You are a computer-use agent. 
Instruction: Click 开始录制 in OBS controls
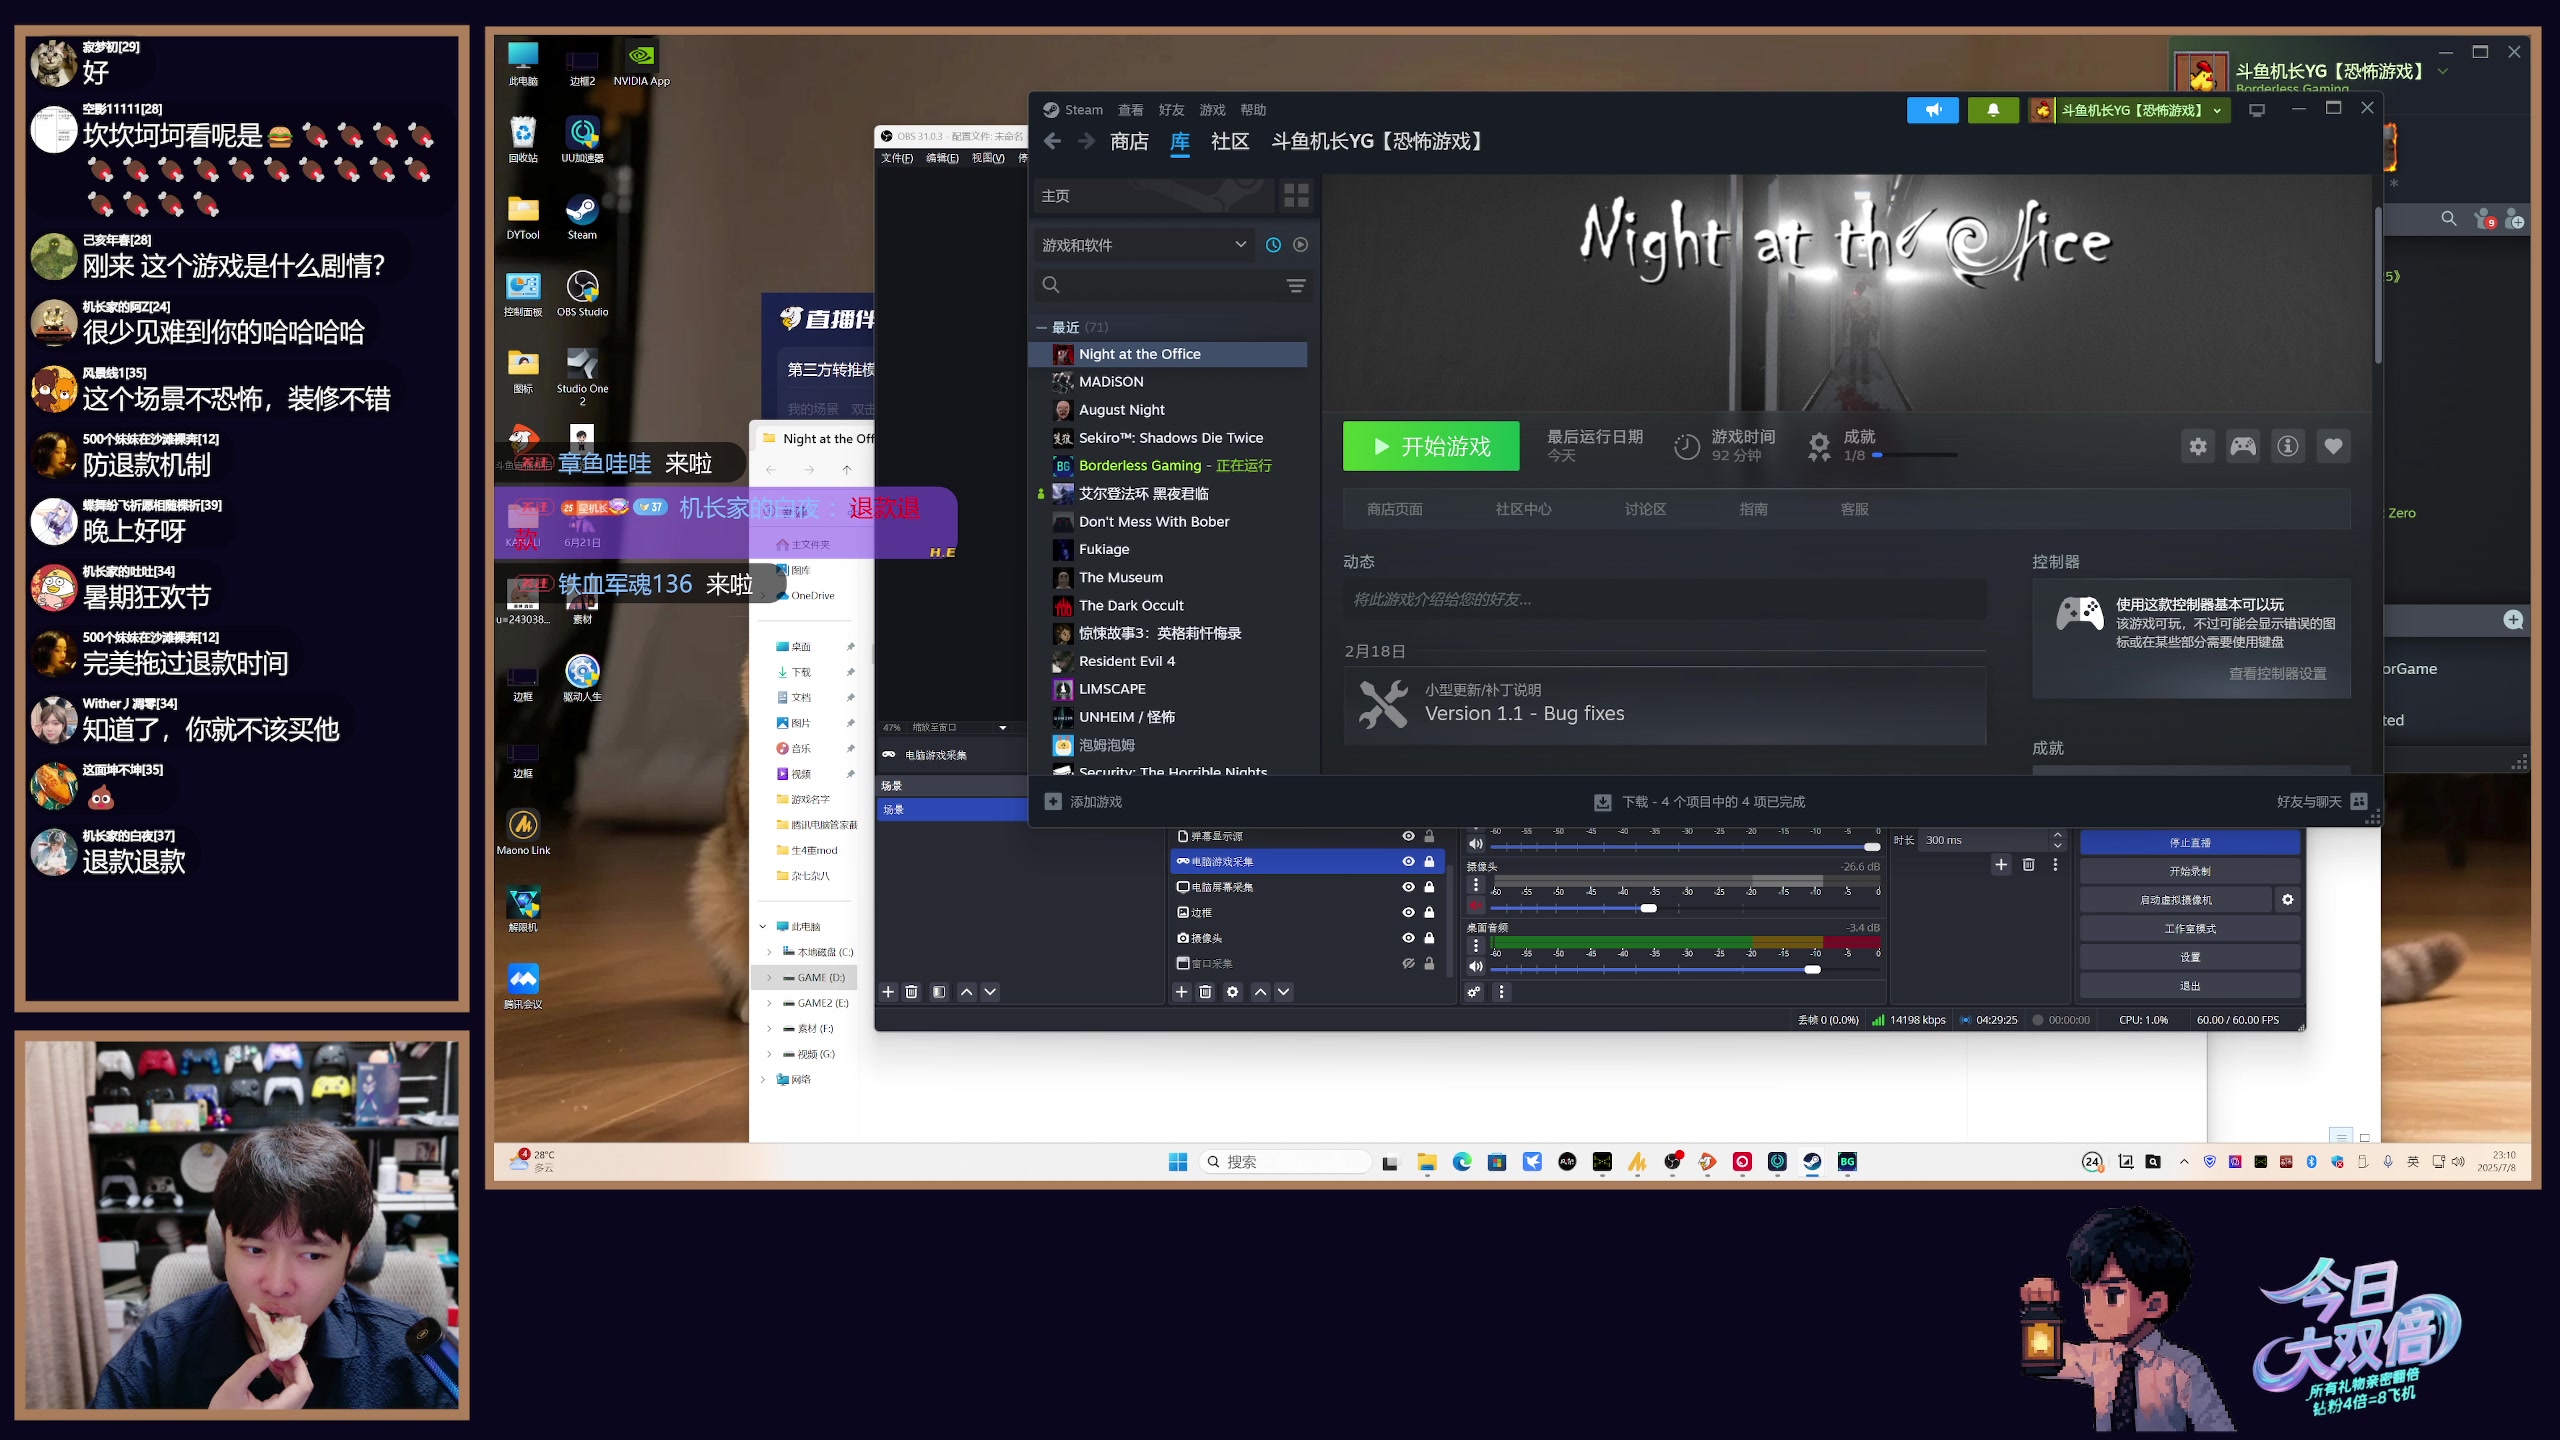pyautogui.click(x=2190, y=872)
